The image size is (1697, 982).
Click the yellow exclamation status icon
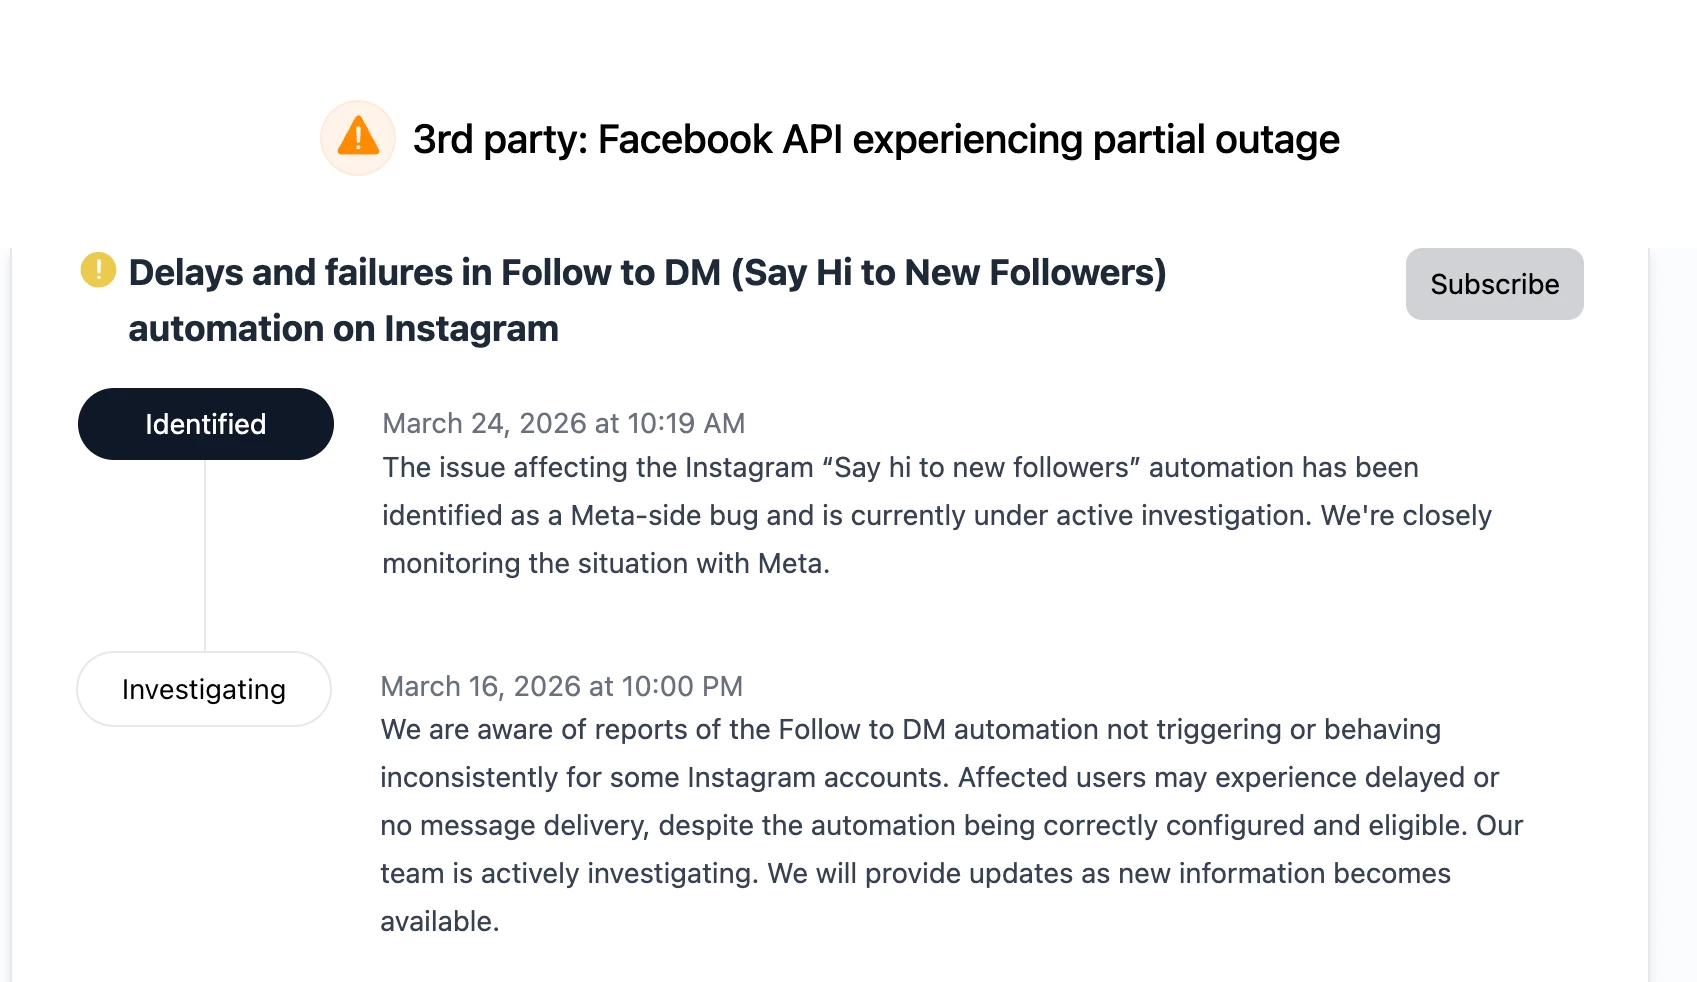[98, 270]
